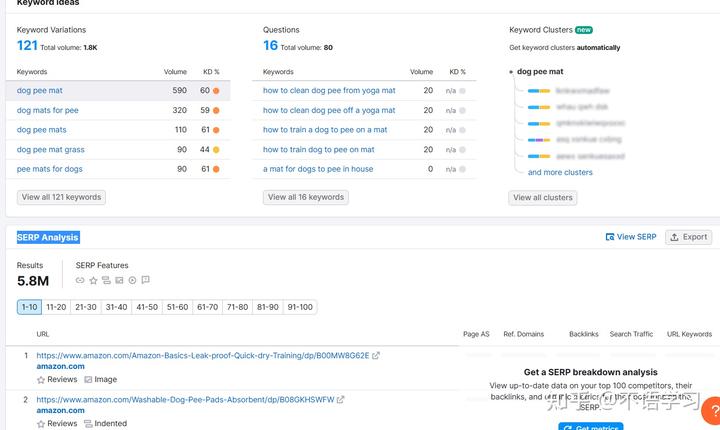Select the 11-20 results range tab
The height and width of the screenshot is (430, 720).
click(x=56, y=307)
